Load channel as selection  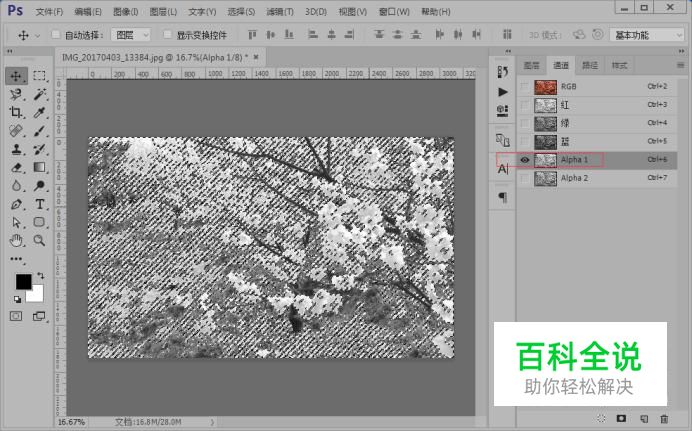coord(601,419)
